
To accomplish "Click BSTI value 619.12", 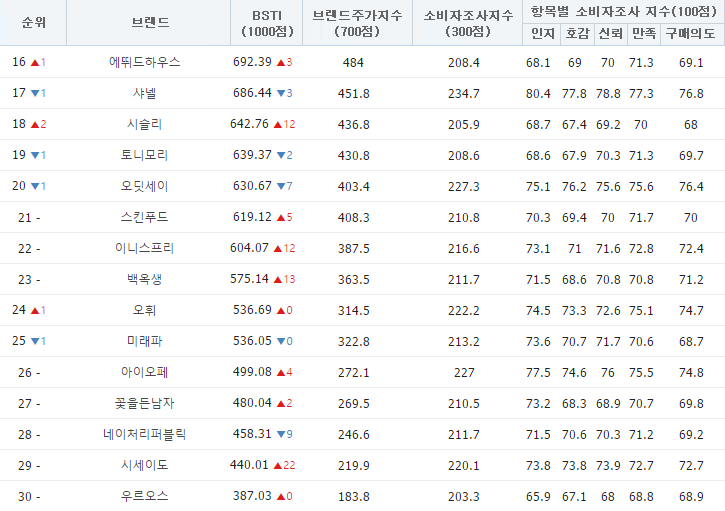I will 252,217.
